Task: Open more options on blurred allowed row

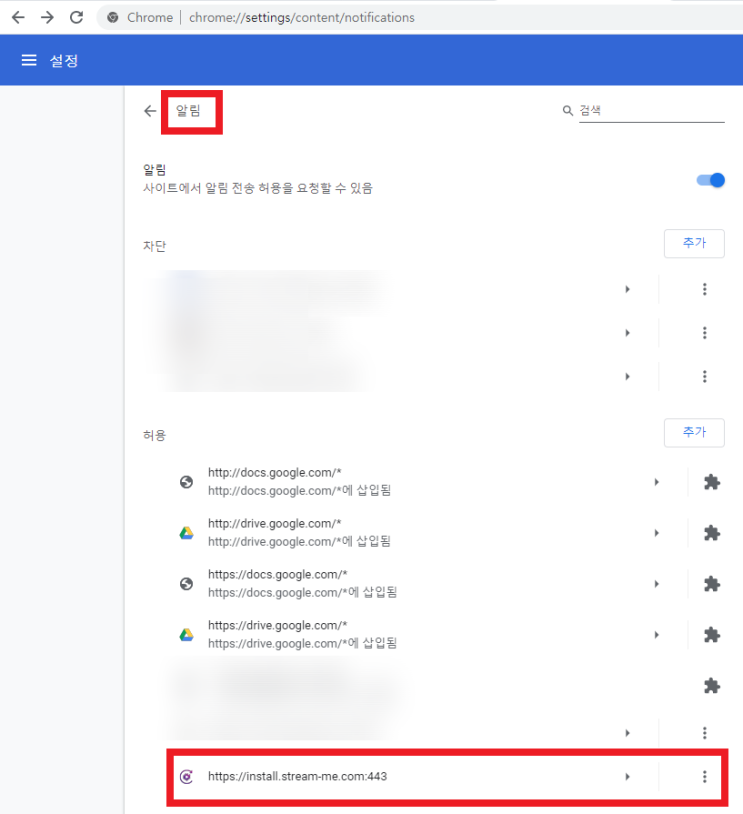Action: [705, 733]
